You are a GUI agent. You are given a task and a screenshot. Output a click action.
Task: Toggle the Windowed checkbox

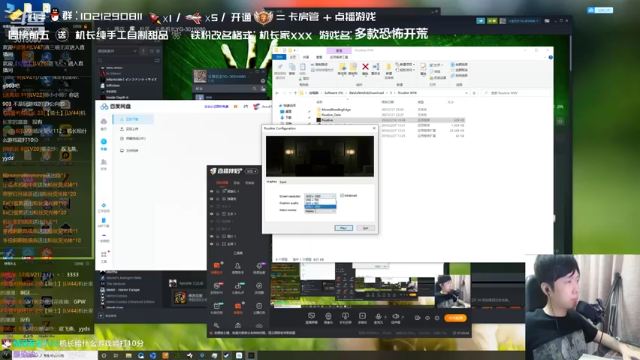pos(342,196)
